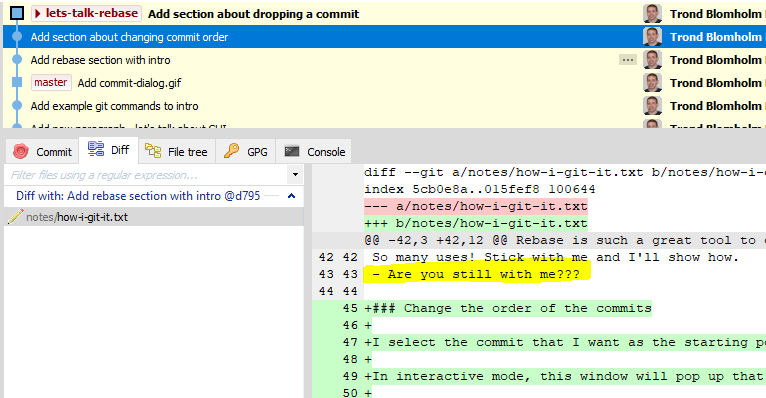
Task: Collapse the 'Diff with: Add rebase section' group
Action: pos(292,196)
